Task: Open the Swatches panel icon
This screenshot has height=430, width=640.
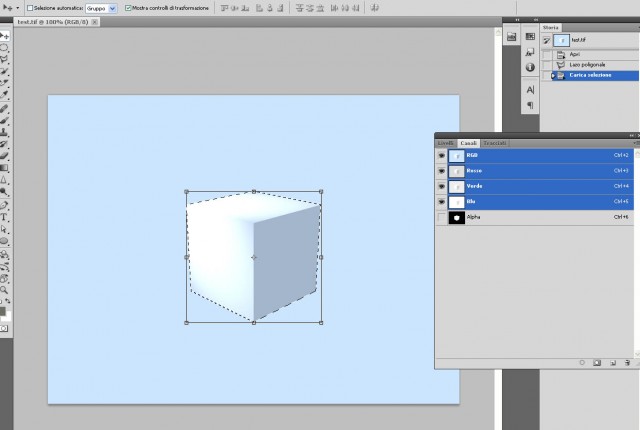Action: point(530,37)
